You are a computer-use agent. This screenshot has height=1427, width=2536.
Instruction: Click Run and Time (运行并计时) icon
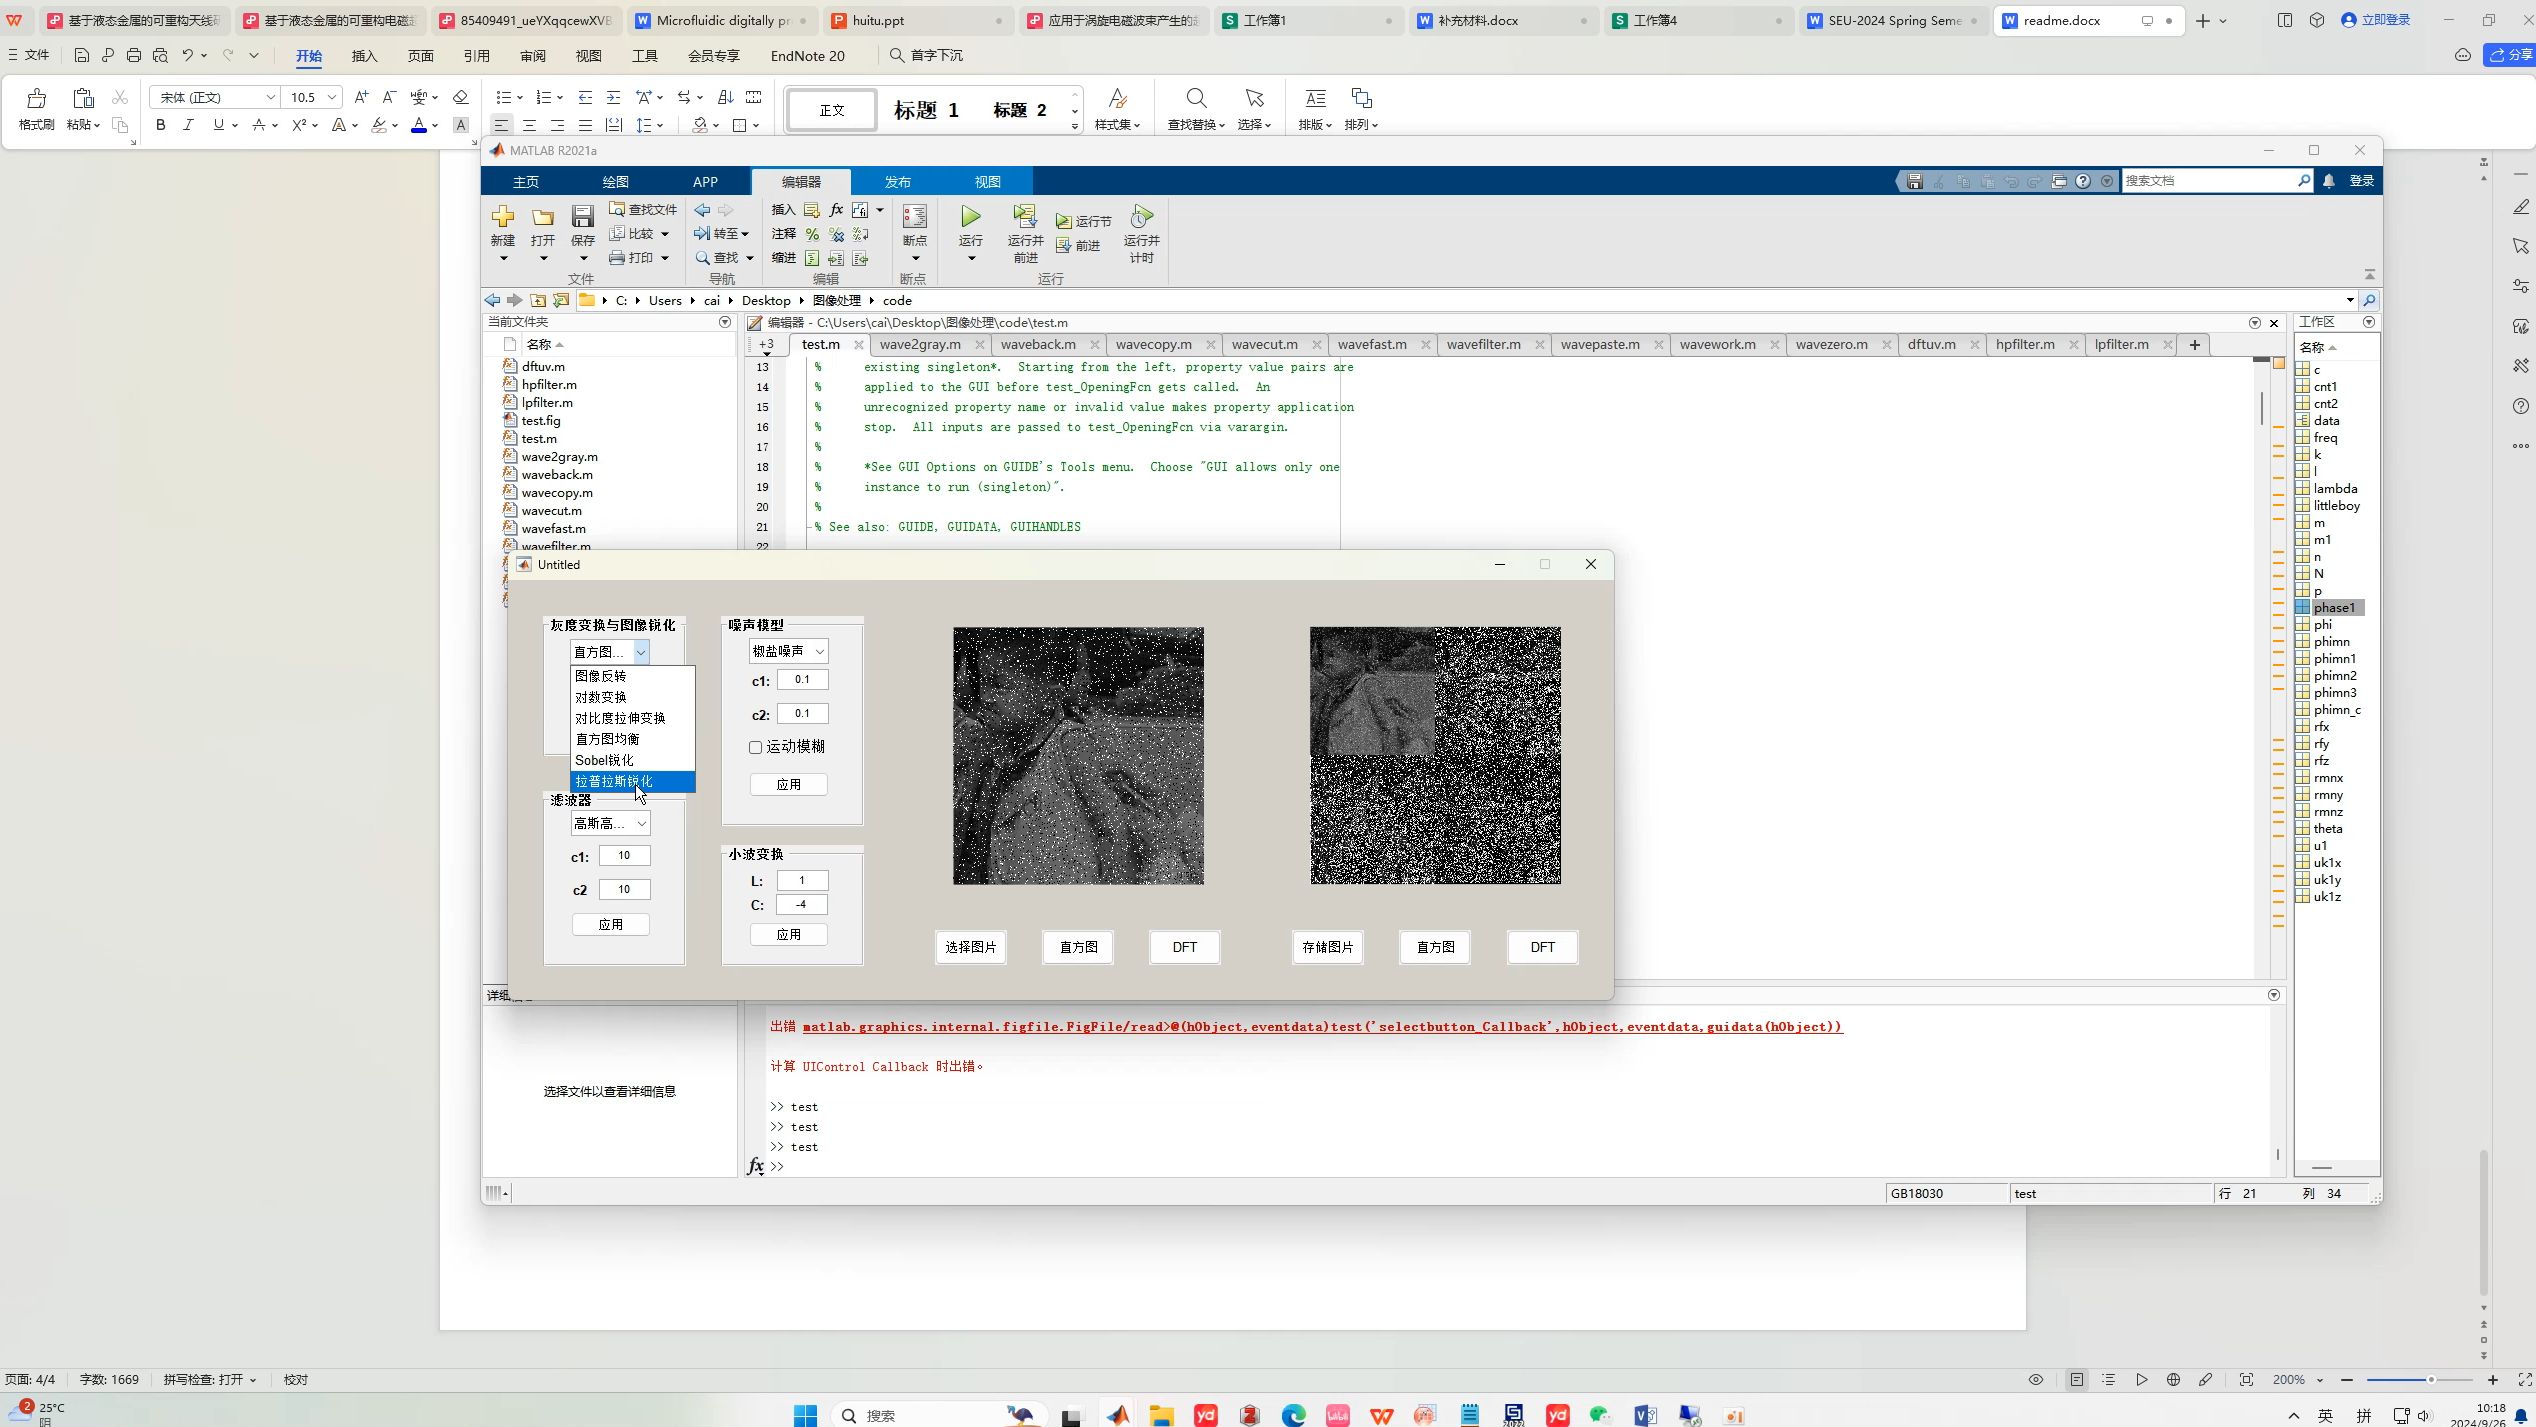(1141, 217)
